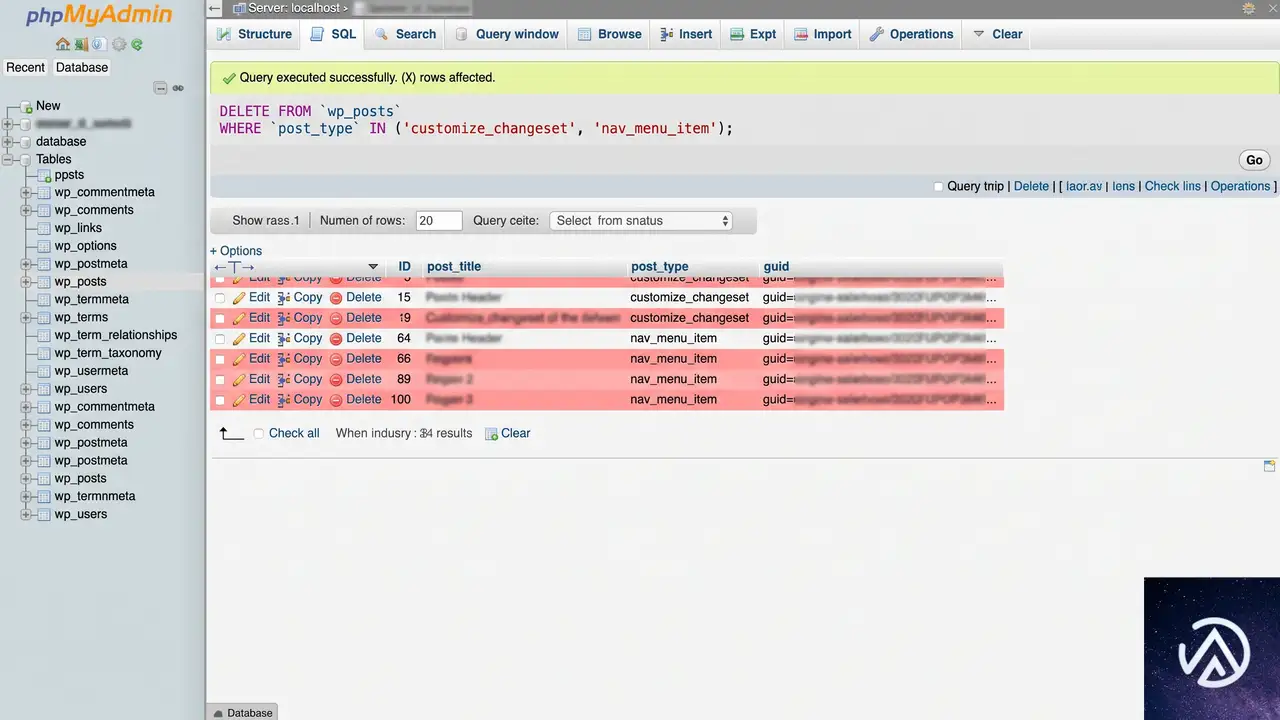Click the Number of rows input field
This screenshot has width=1280, height=720.
pos(439,221)
